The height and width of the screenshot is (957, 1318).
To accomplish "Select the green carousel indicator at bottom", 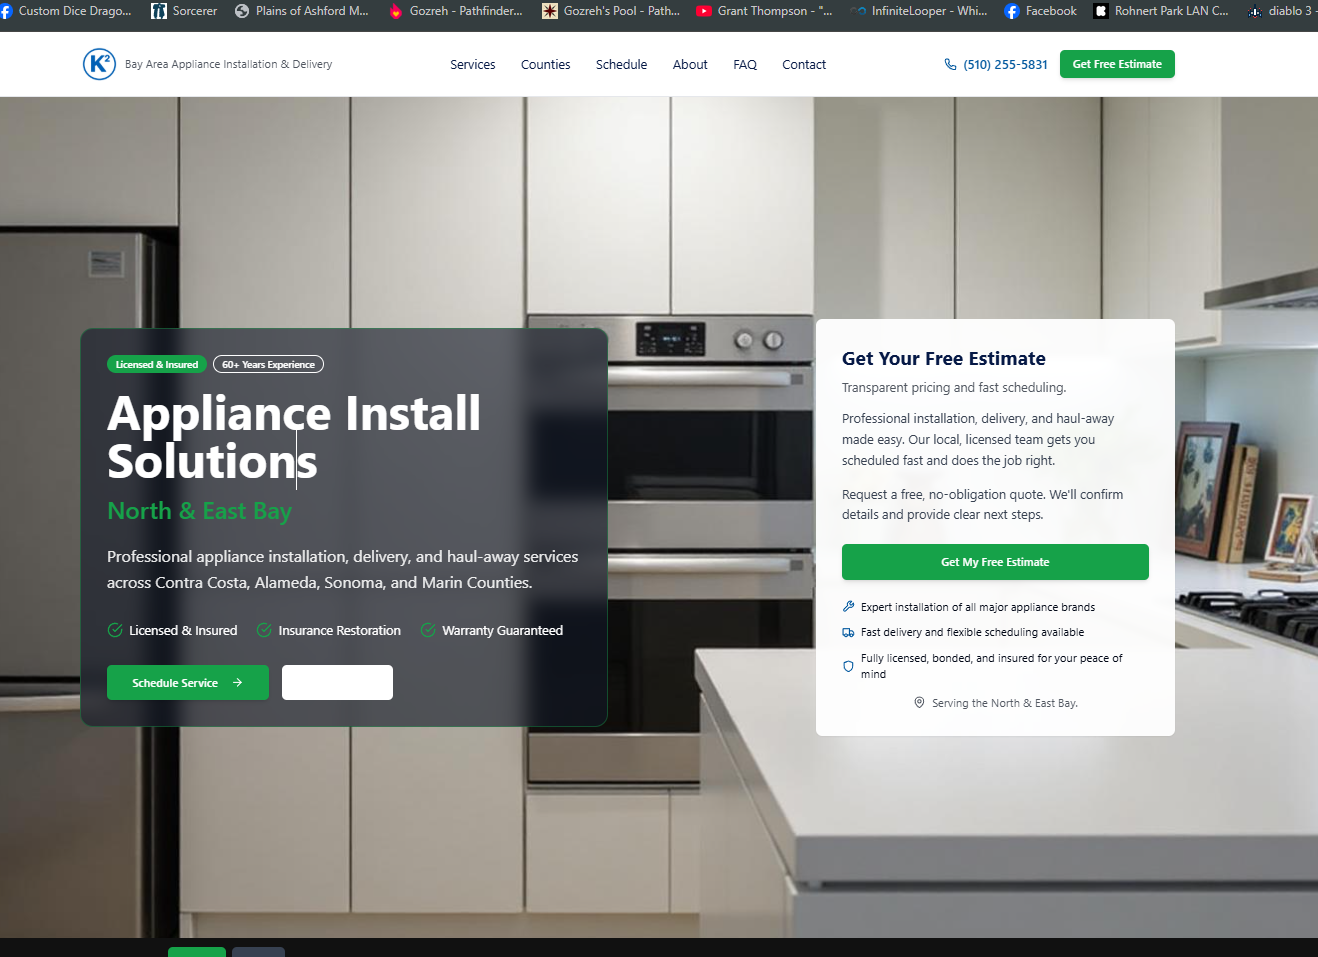I will point(197,953).
